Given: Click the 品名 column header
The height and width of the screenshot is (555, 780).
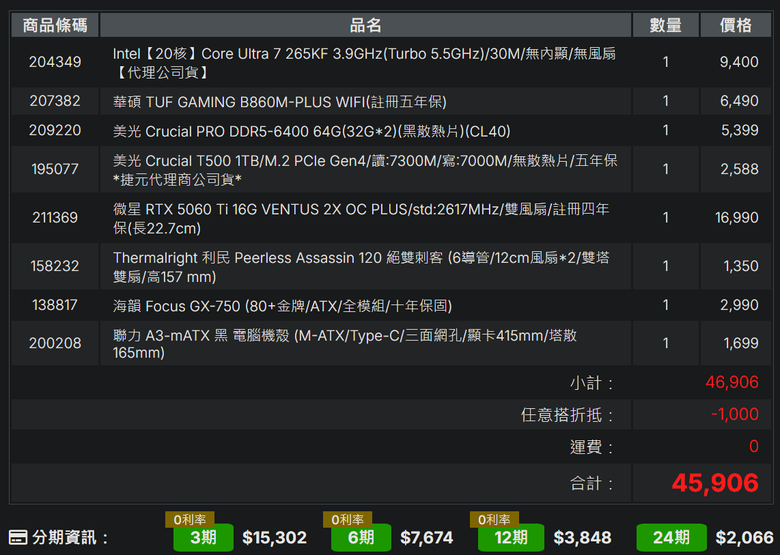Looking at the screenshot, I should 366,25.
